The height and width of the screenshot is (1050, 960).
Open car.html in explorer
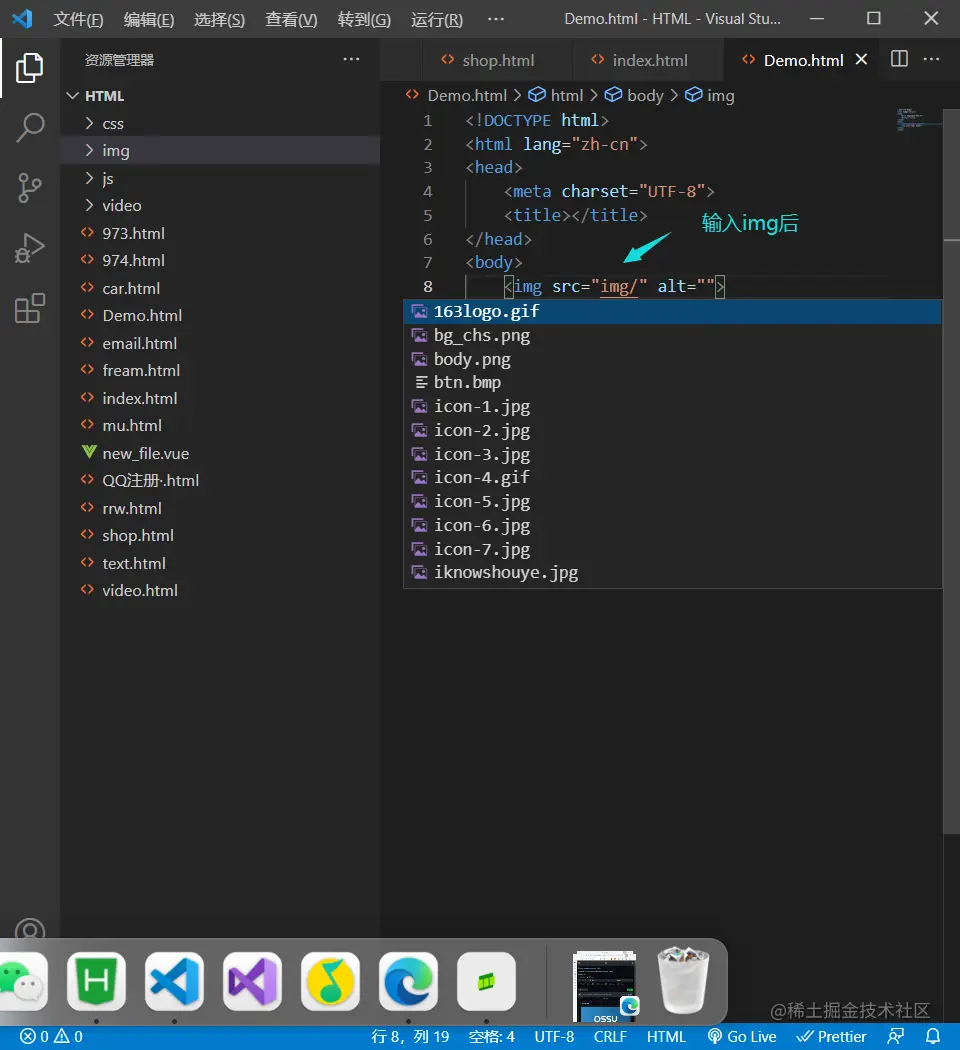coord(220,289)
